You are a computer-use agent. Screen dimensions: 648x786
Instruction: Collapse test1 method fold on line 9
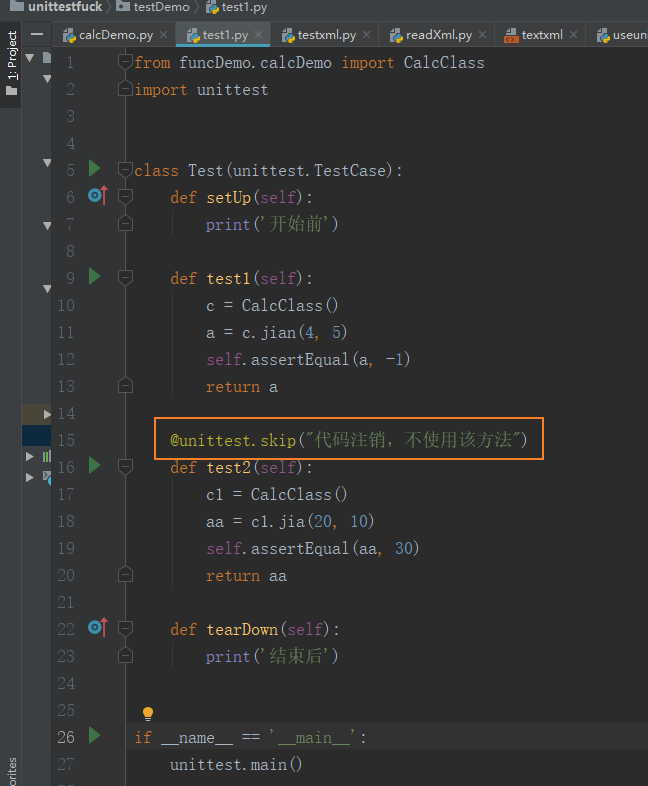coord(125,278)
